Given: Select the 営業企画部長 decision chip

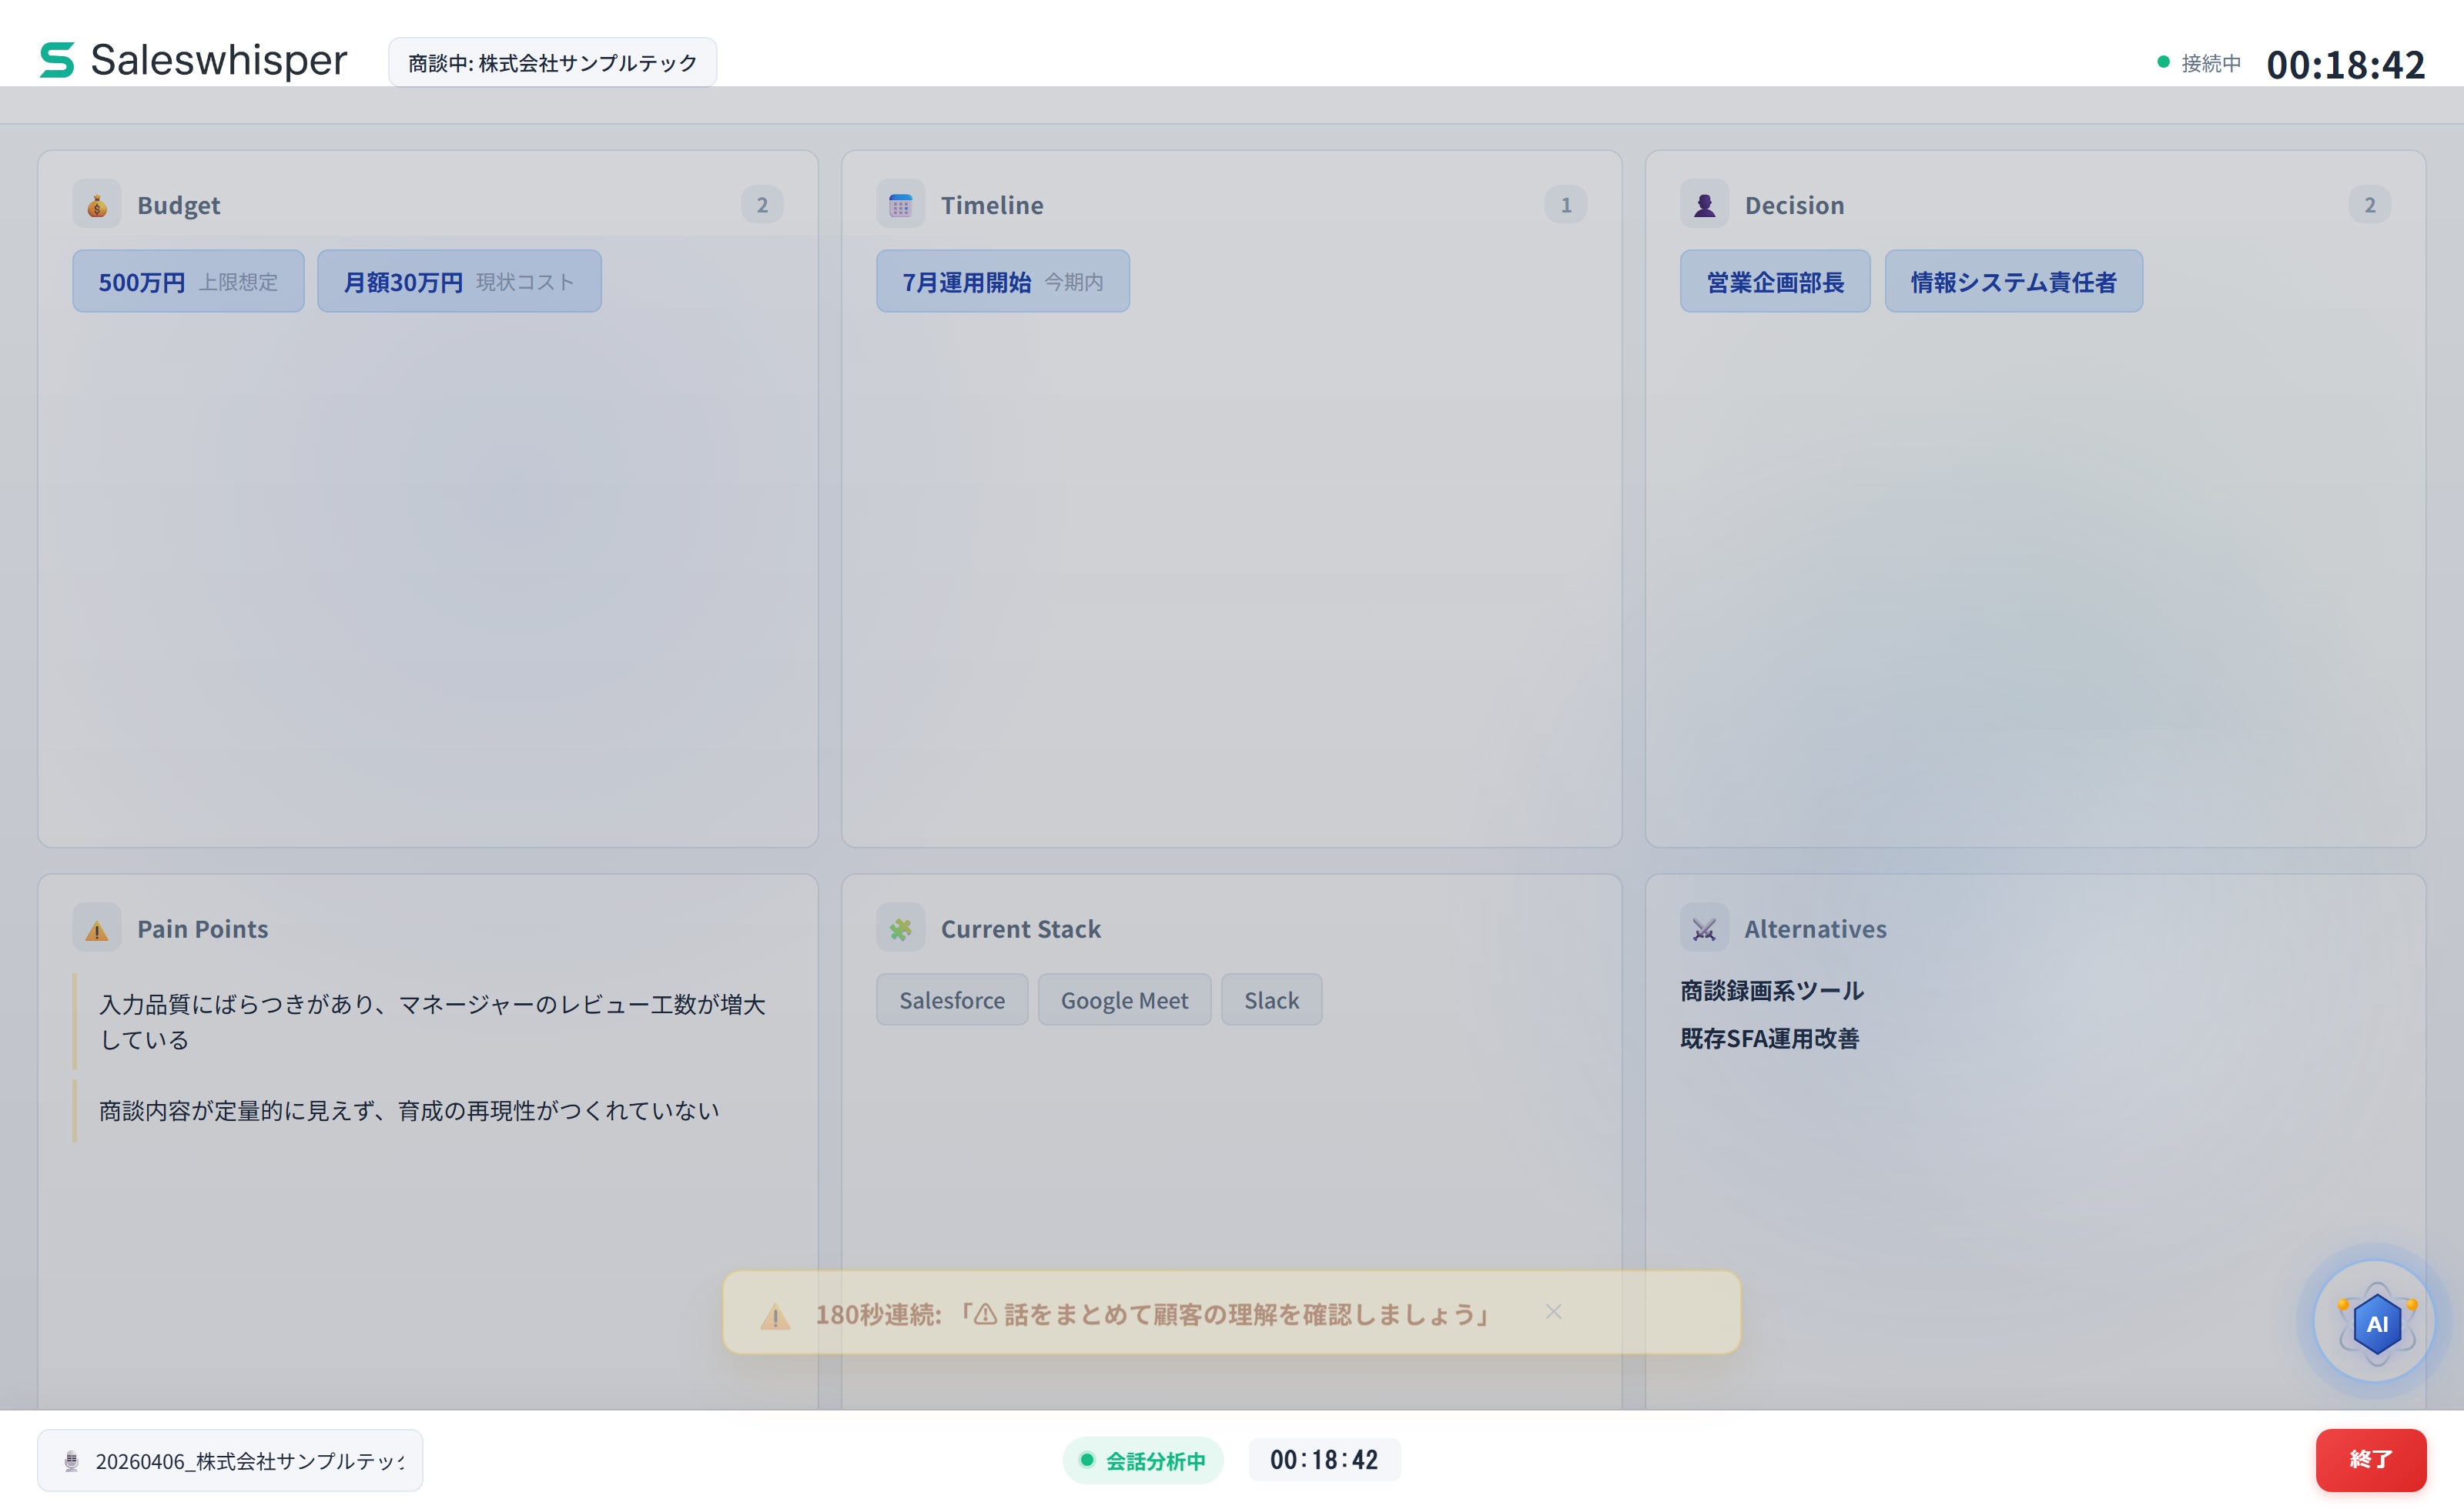Looking at the screenshot, I should click(x=1774, y=282).
